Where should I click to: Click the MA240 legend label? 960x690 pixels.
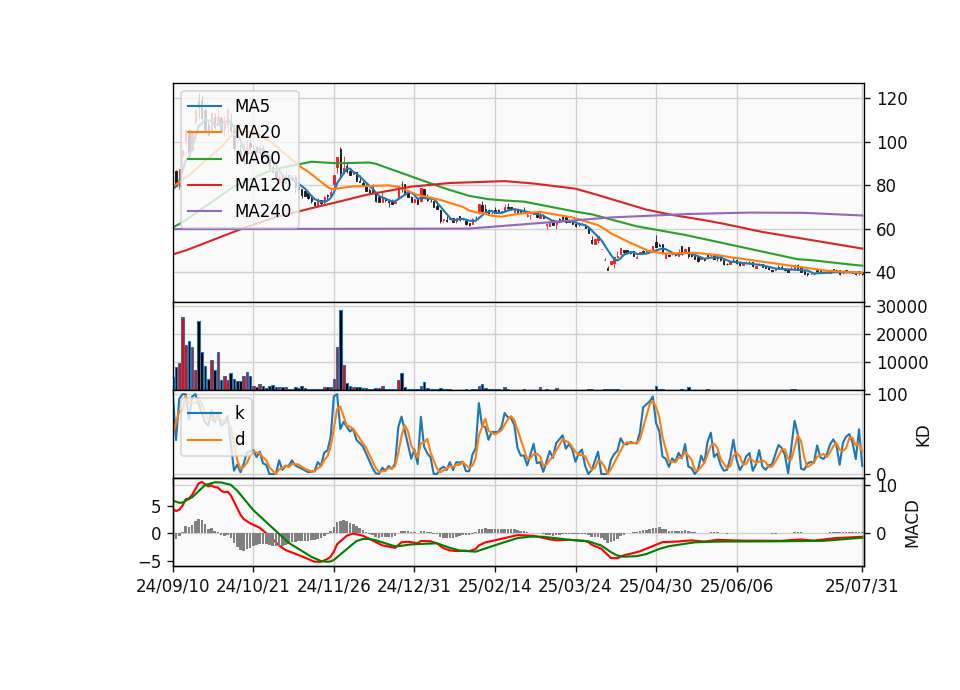tap(263, 211)
